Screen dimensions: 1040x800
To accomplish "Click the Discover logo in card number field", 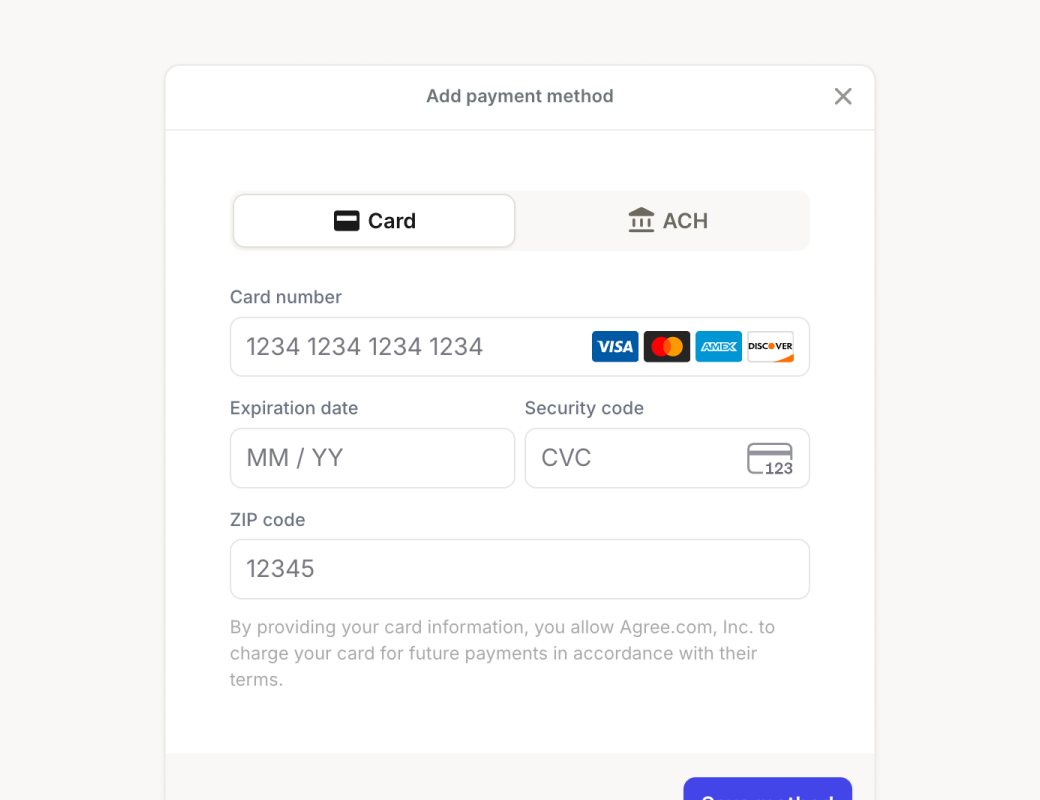I will (770, 347).
